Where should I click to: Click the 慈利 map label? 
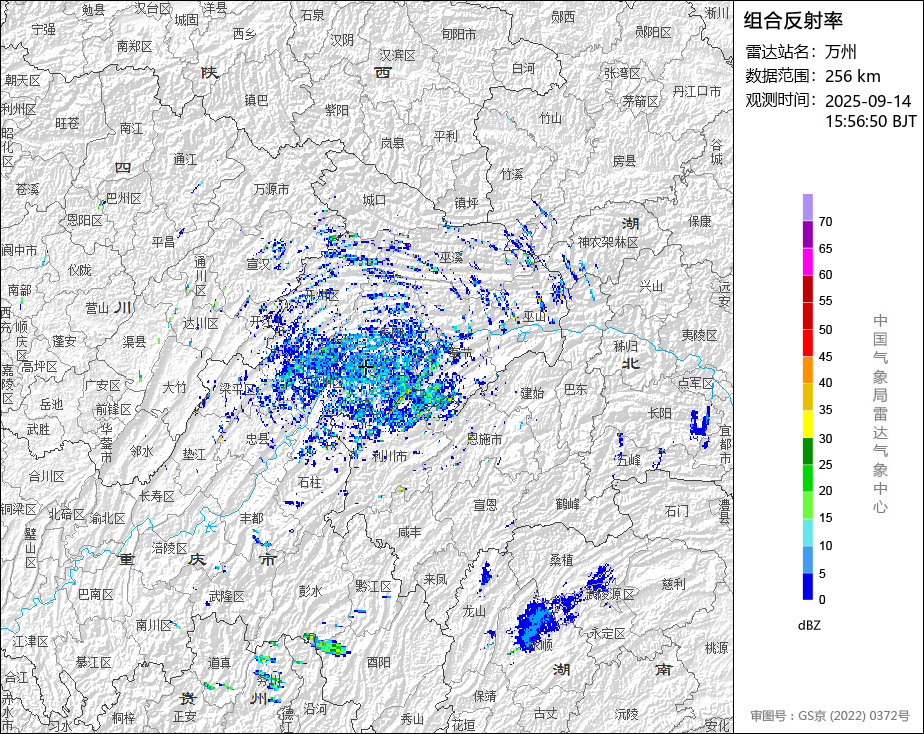[x=674, y=584]
